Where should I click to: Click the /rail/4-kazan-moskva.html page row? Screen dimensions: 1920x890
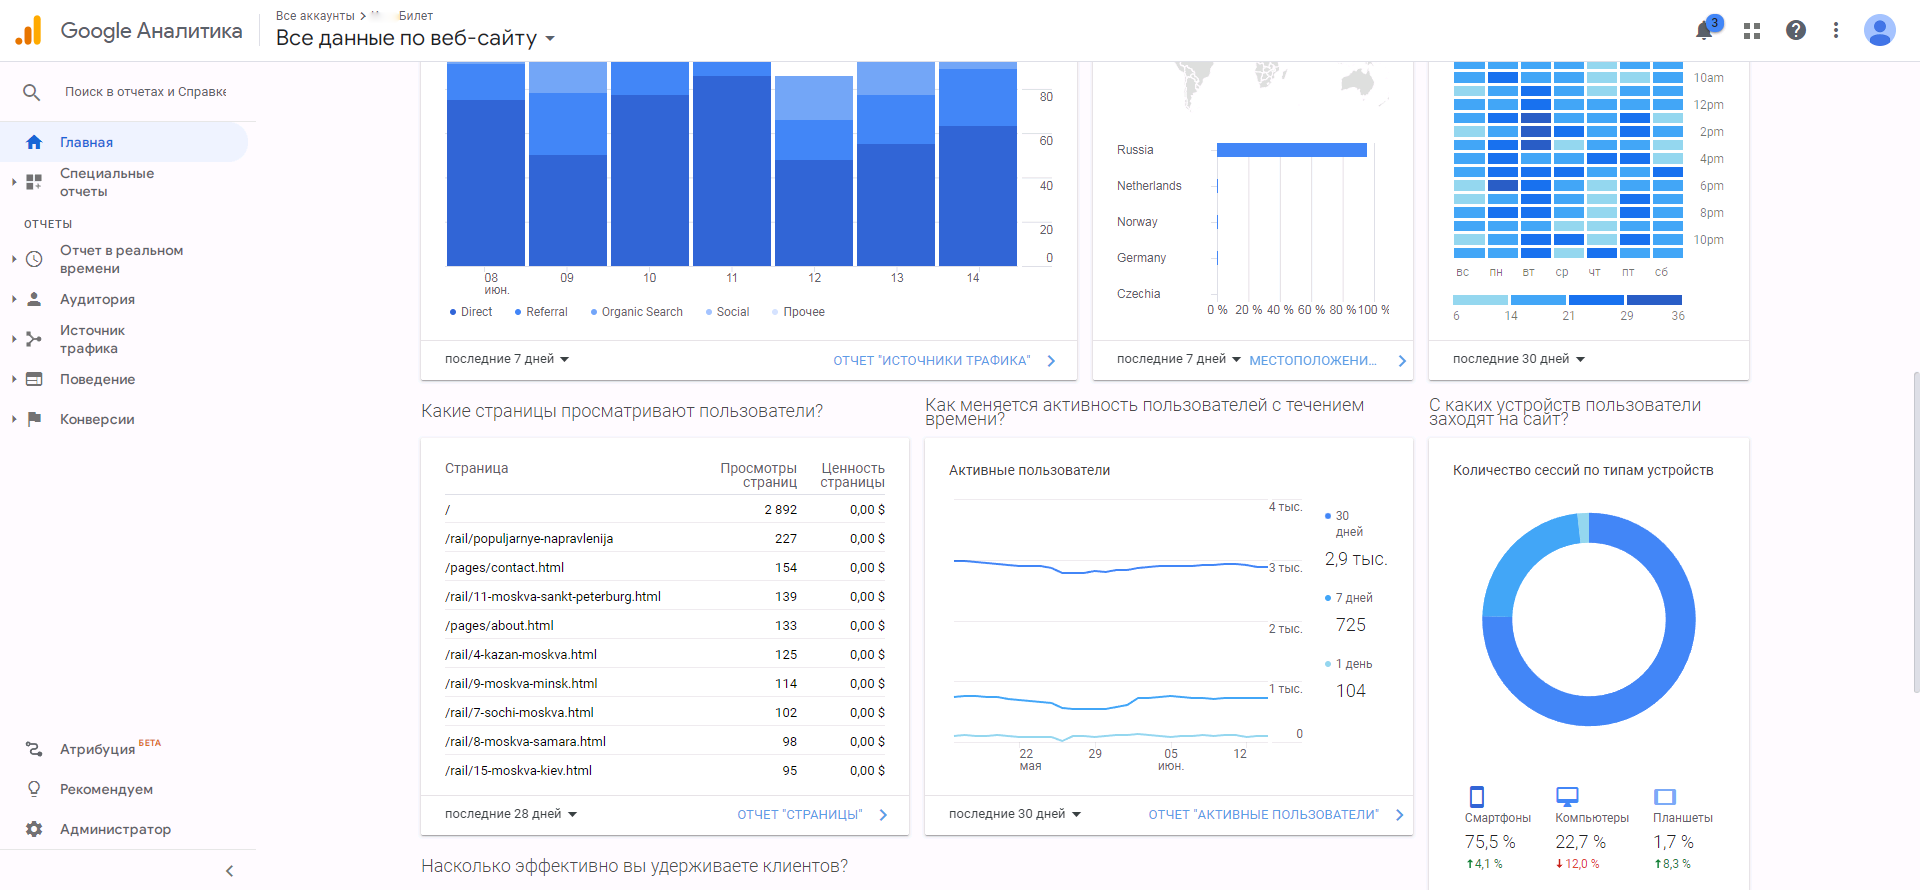pyautogui.click(x=665, y=654)
